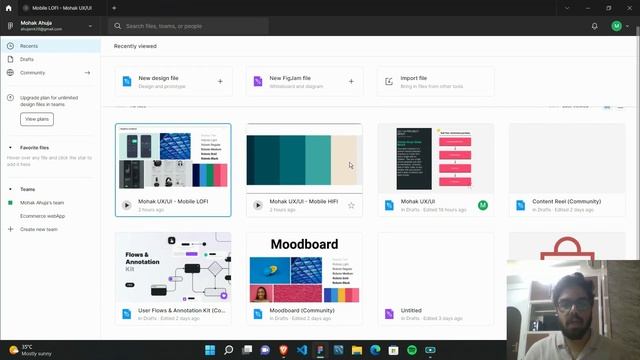The image size is (640, 360).
Task: Collapse the Teams section
Action: click(11, 189)
